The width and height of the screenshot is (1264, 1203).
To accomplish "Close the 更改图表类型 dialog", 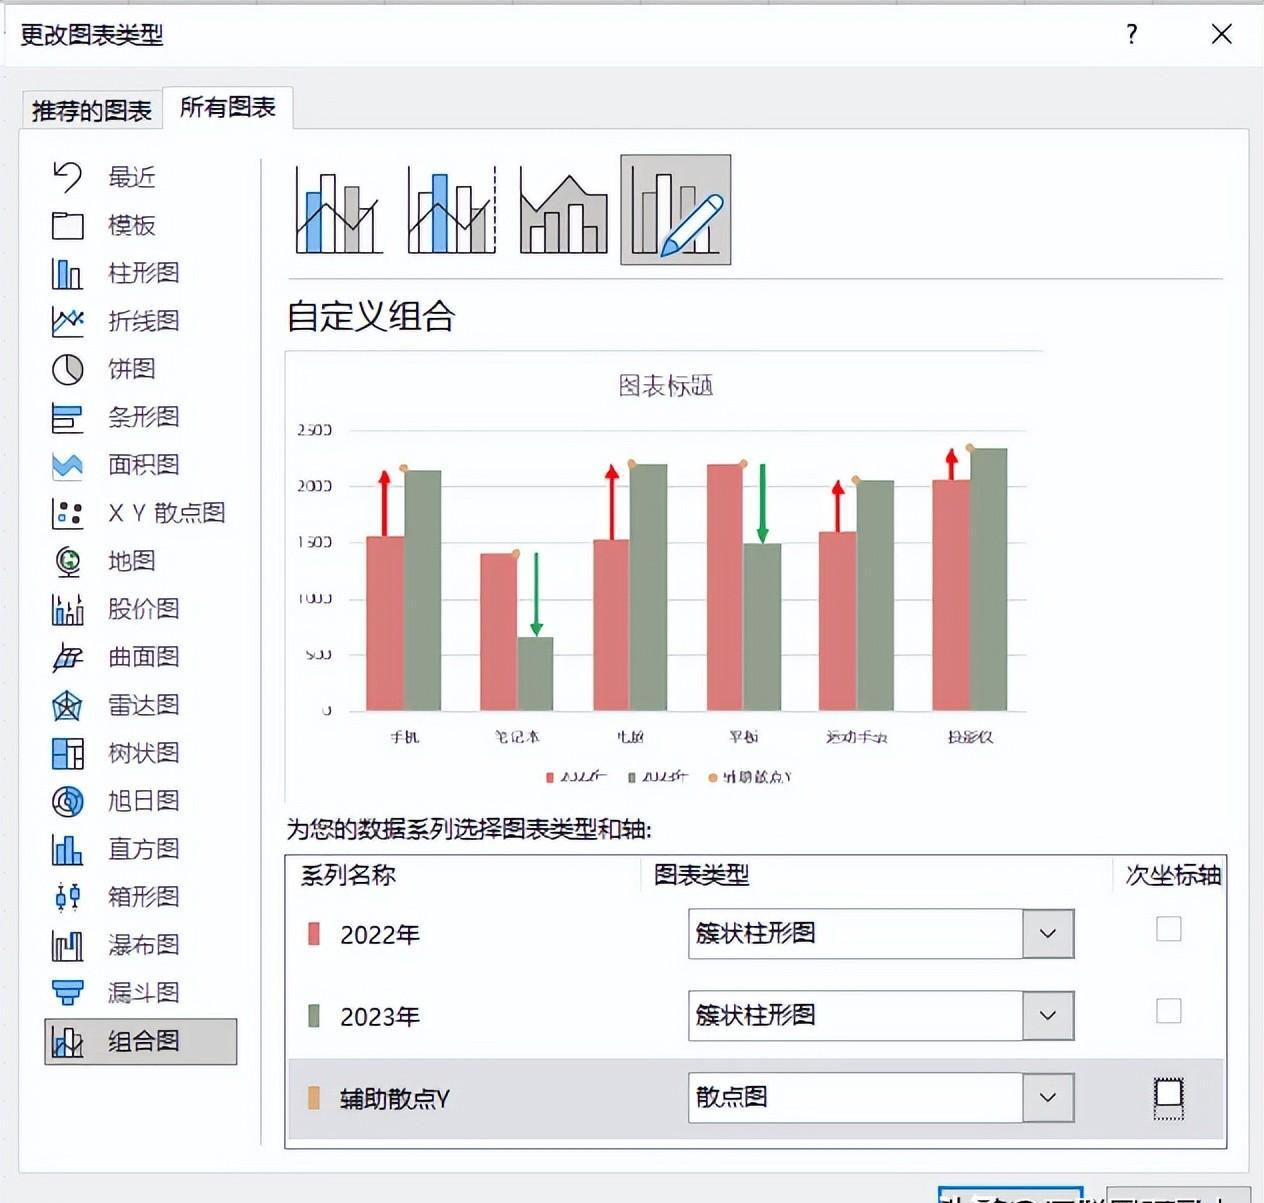I will (x=1221, y=34).
